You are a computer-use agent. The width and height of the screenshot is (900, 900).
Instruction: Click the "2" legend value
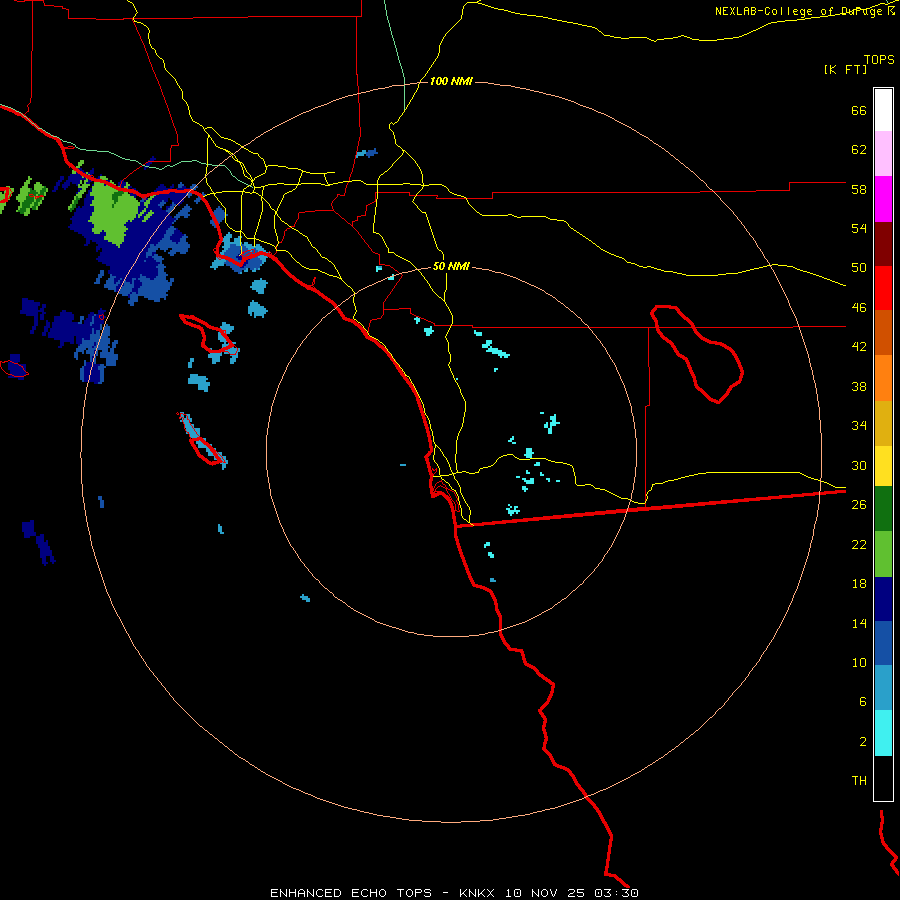(x=863, y=741)
